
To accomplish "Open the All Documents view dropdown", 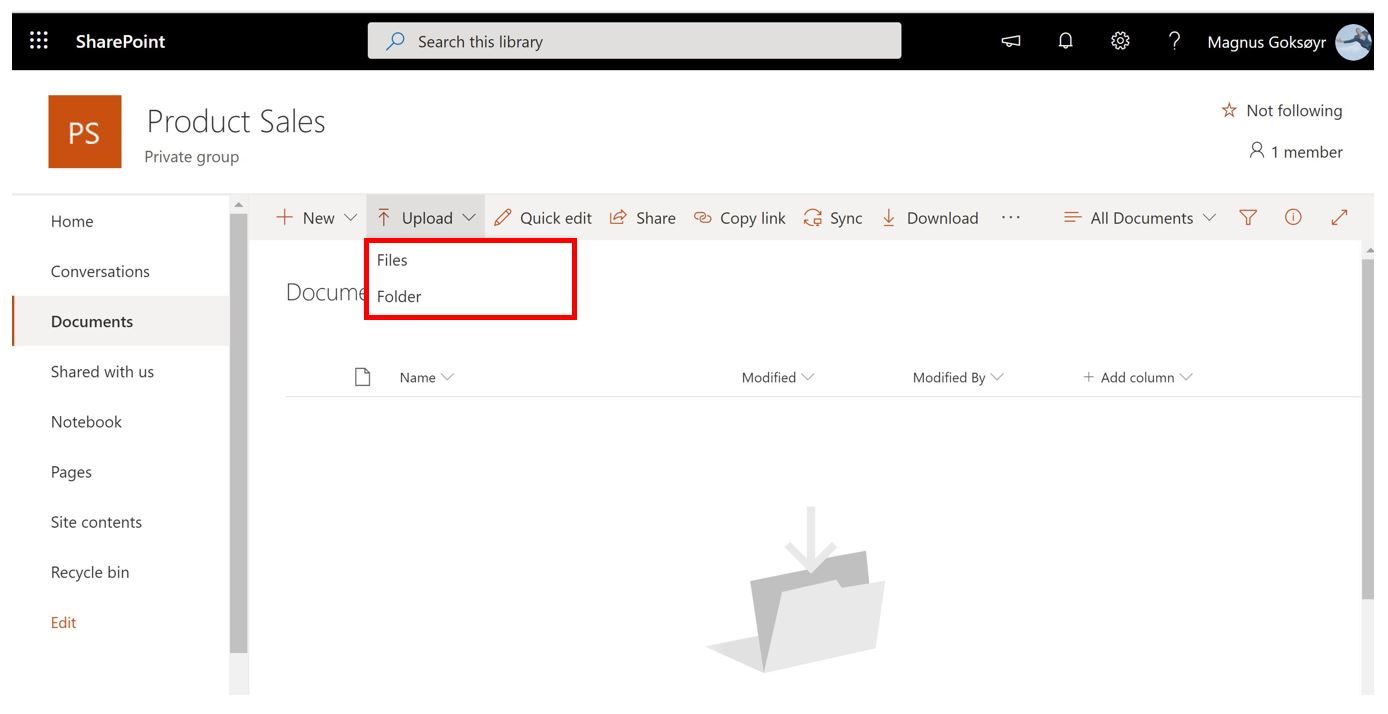I will pos(1140,218).
